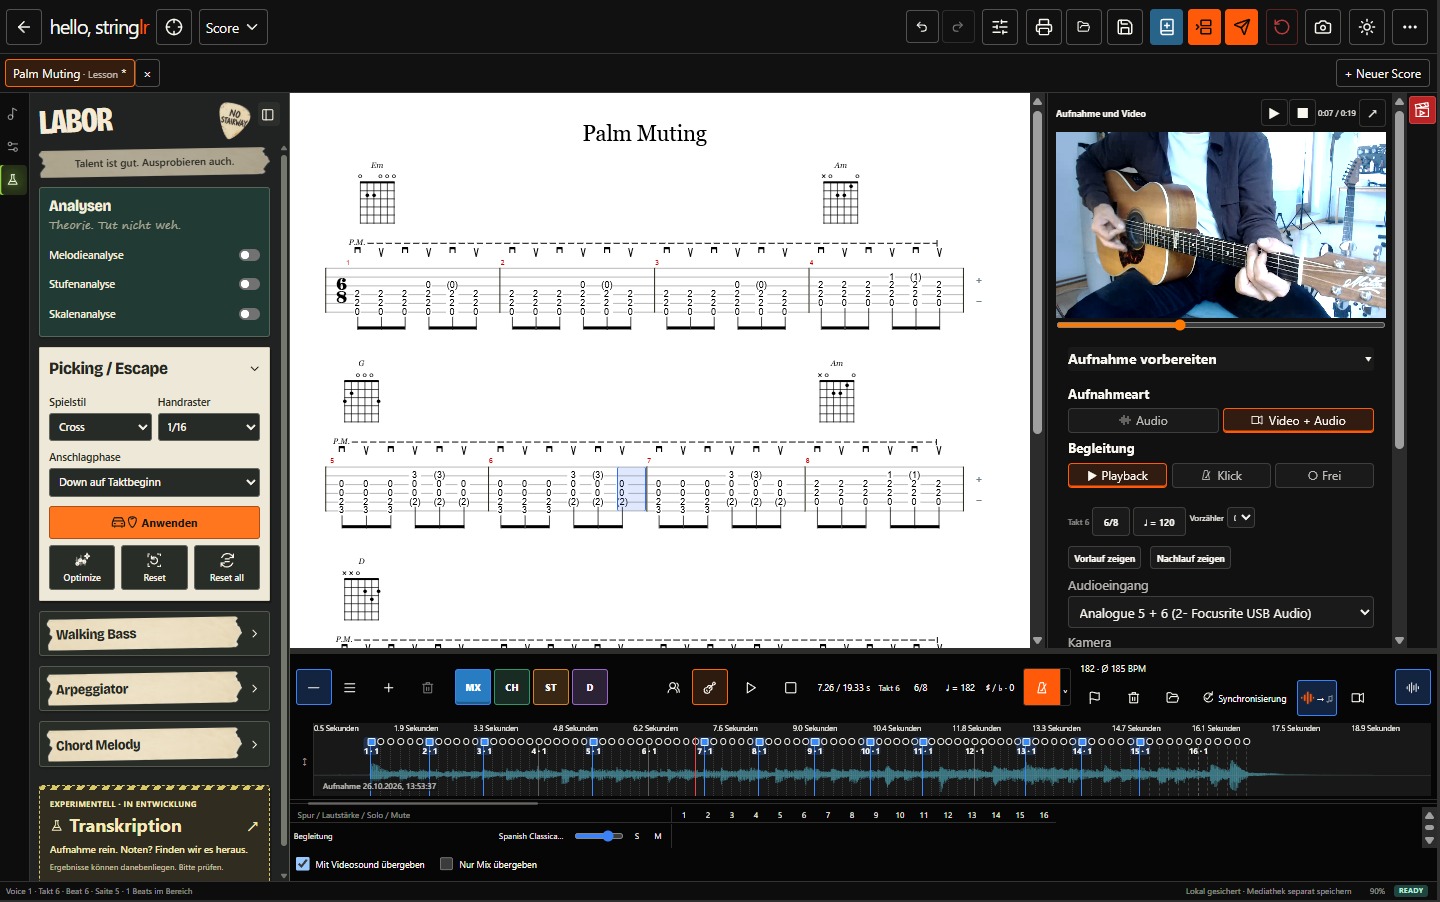Open the Score dropdown in the header
1440x902 pixels.
click(233, 27)
